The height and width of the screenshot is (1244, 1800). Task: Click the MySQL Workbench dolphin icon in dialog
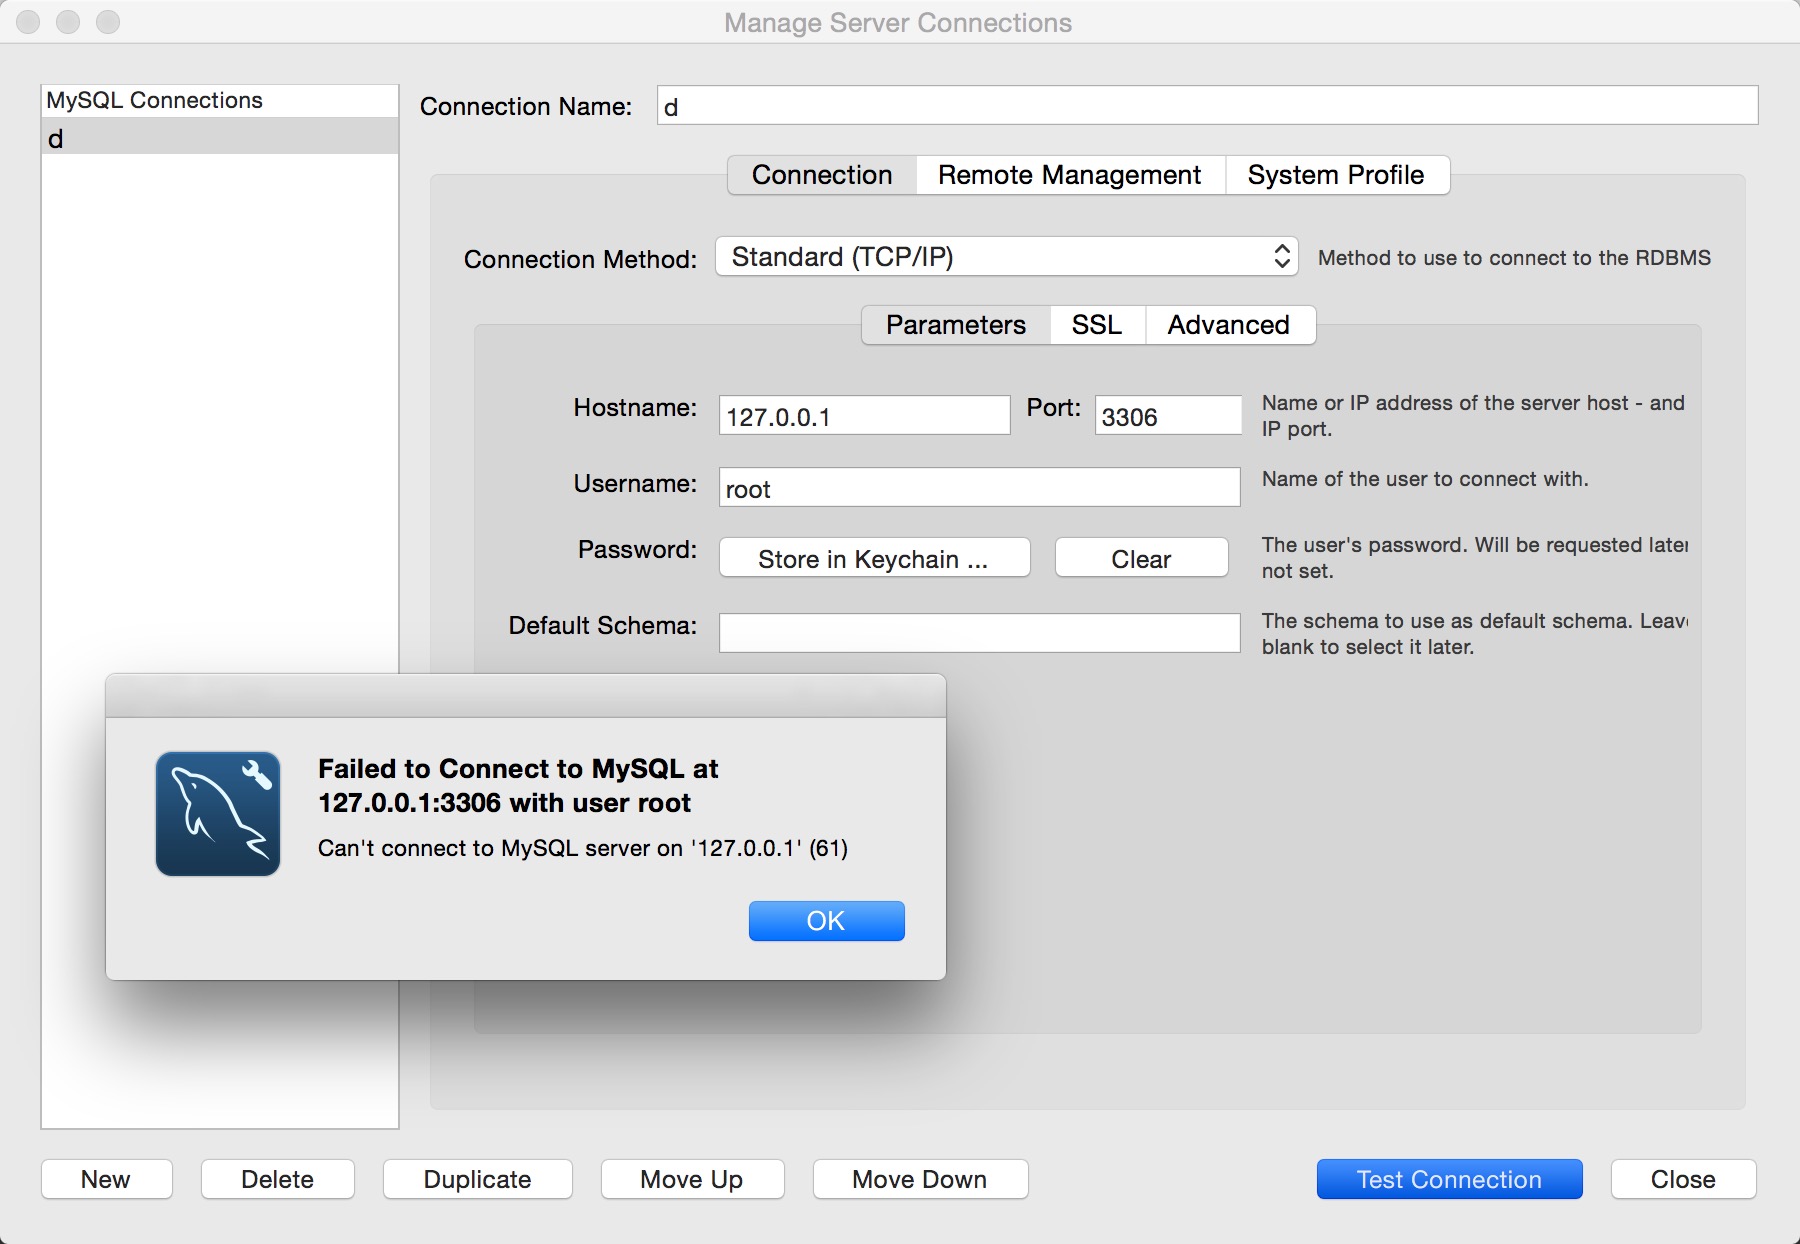click(218, 814)
